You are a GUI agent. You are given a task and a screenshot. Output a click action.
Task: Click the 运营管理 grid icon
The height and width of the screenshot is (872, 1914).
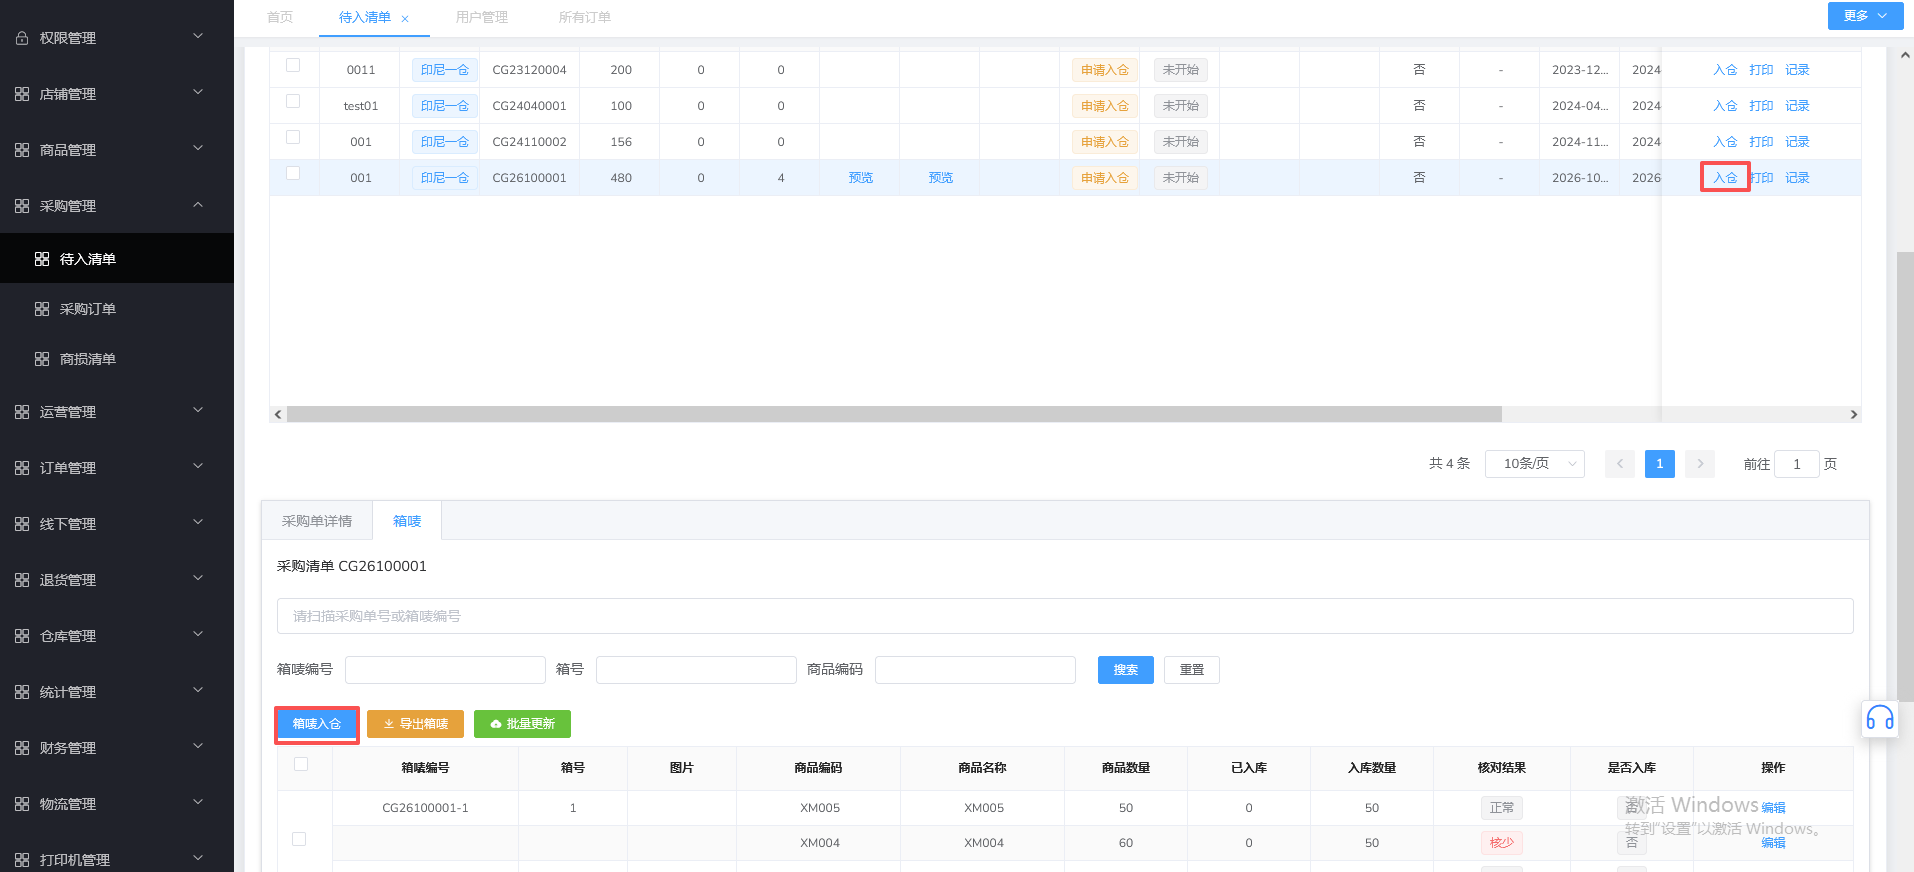pyautogui.click(x=22, y=412)
